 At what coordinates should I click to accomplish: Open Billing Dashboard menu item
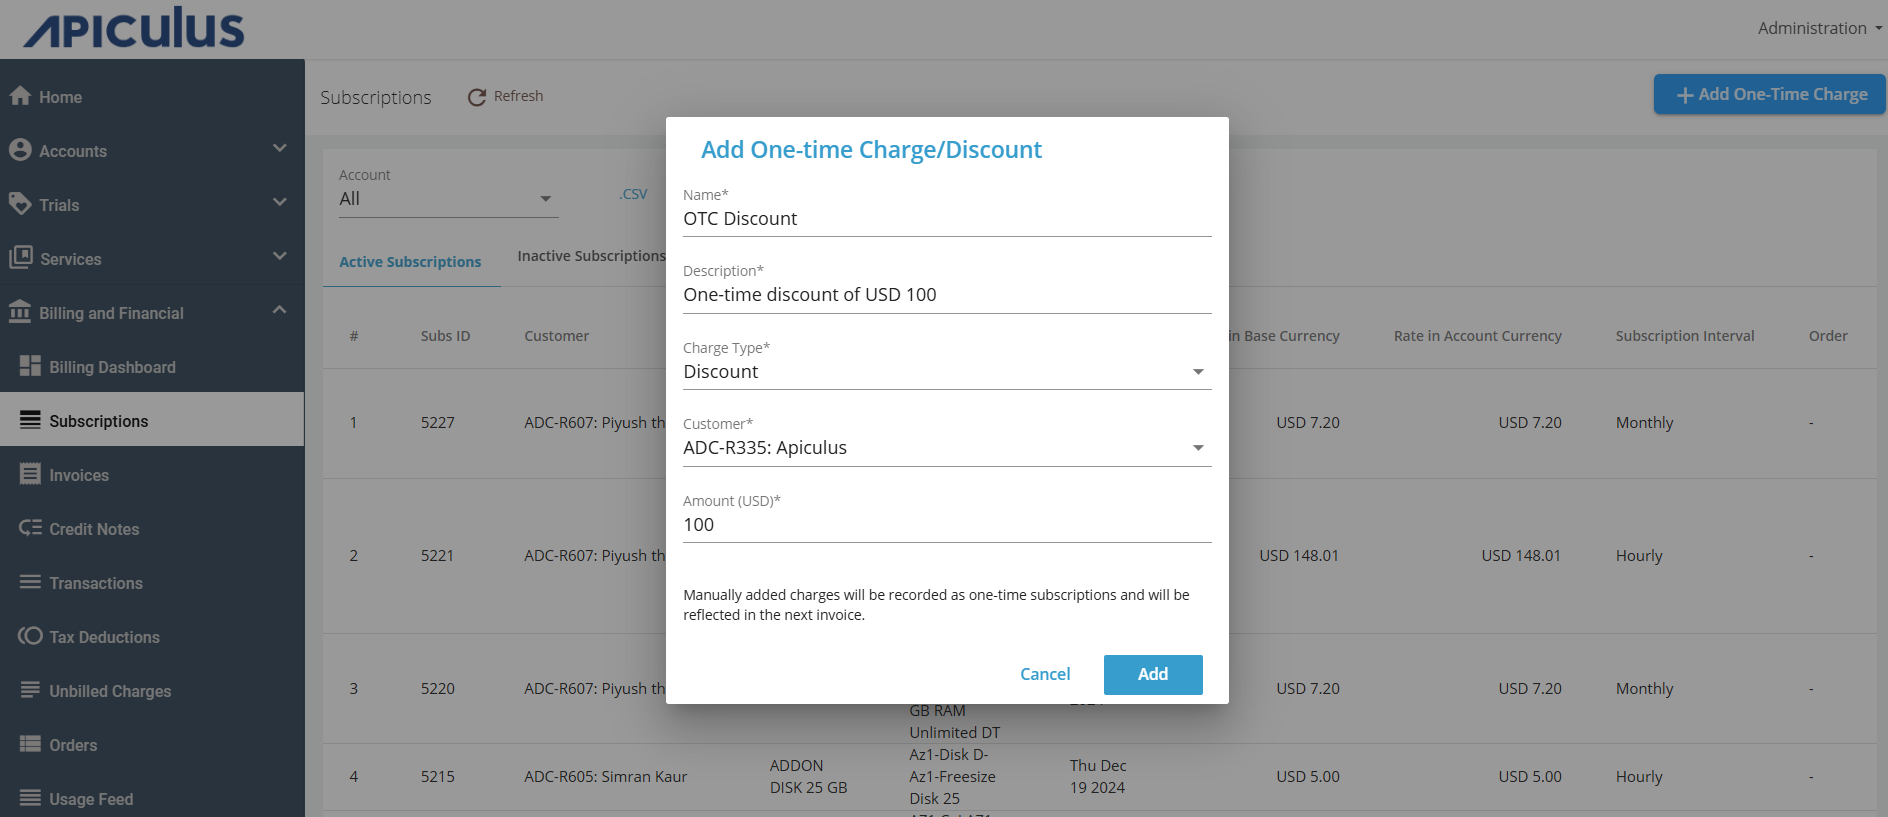coord(152,367)
